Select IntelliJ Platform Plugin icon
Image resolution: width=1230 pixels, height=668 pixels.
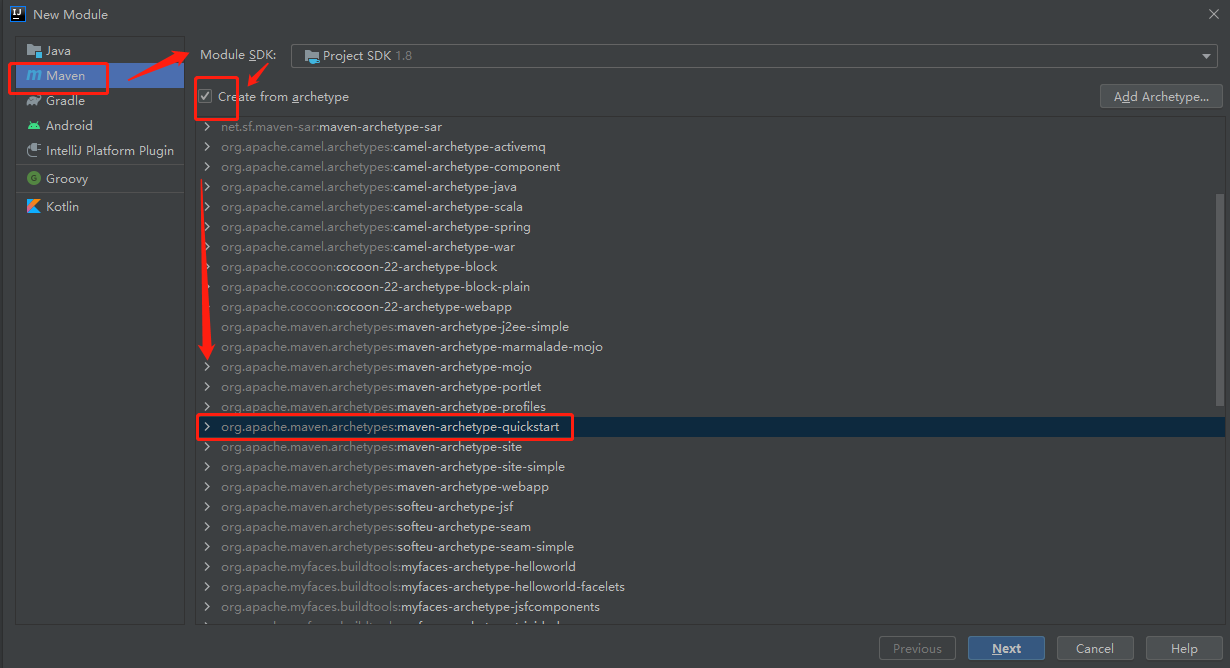tap(34, 150)
